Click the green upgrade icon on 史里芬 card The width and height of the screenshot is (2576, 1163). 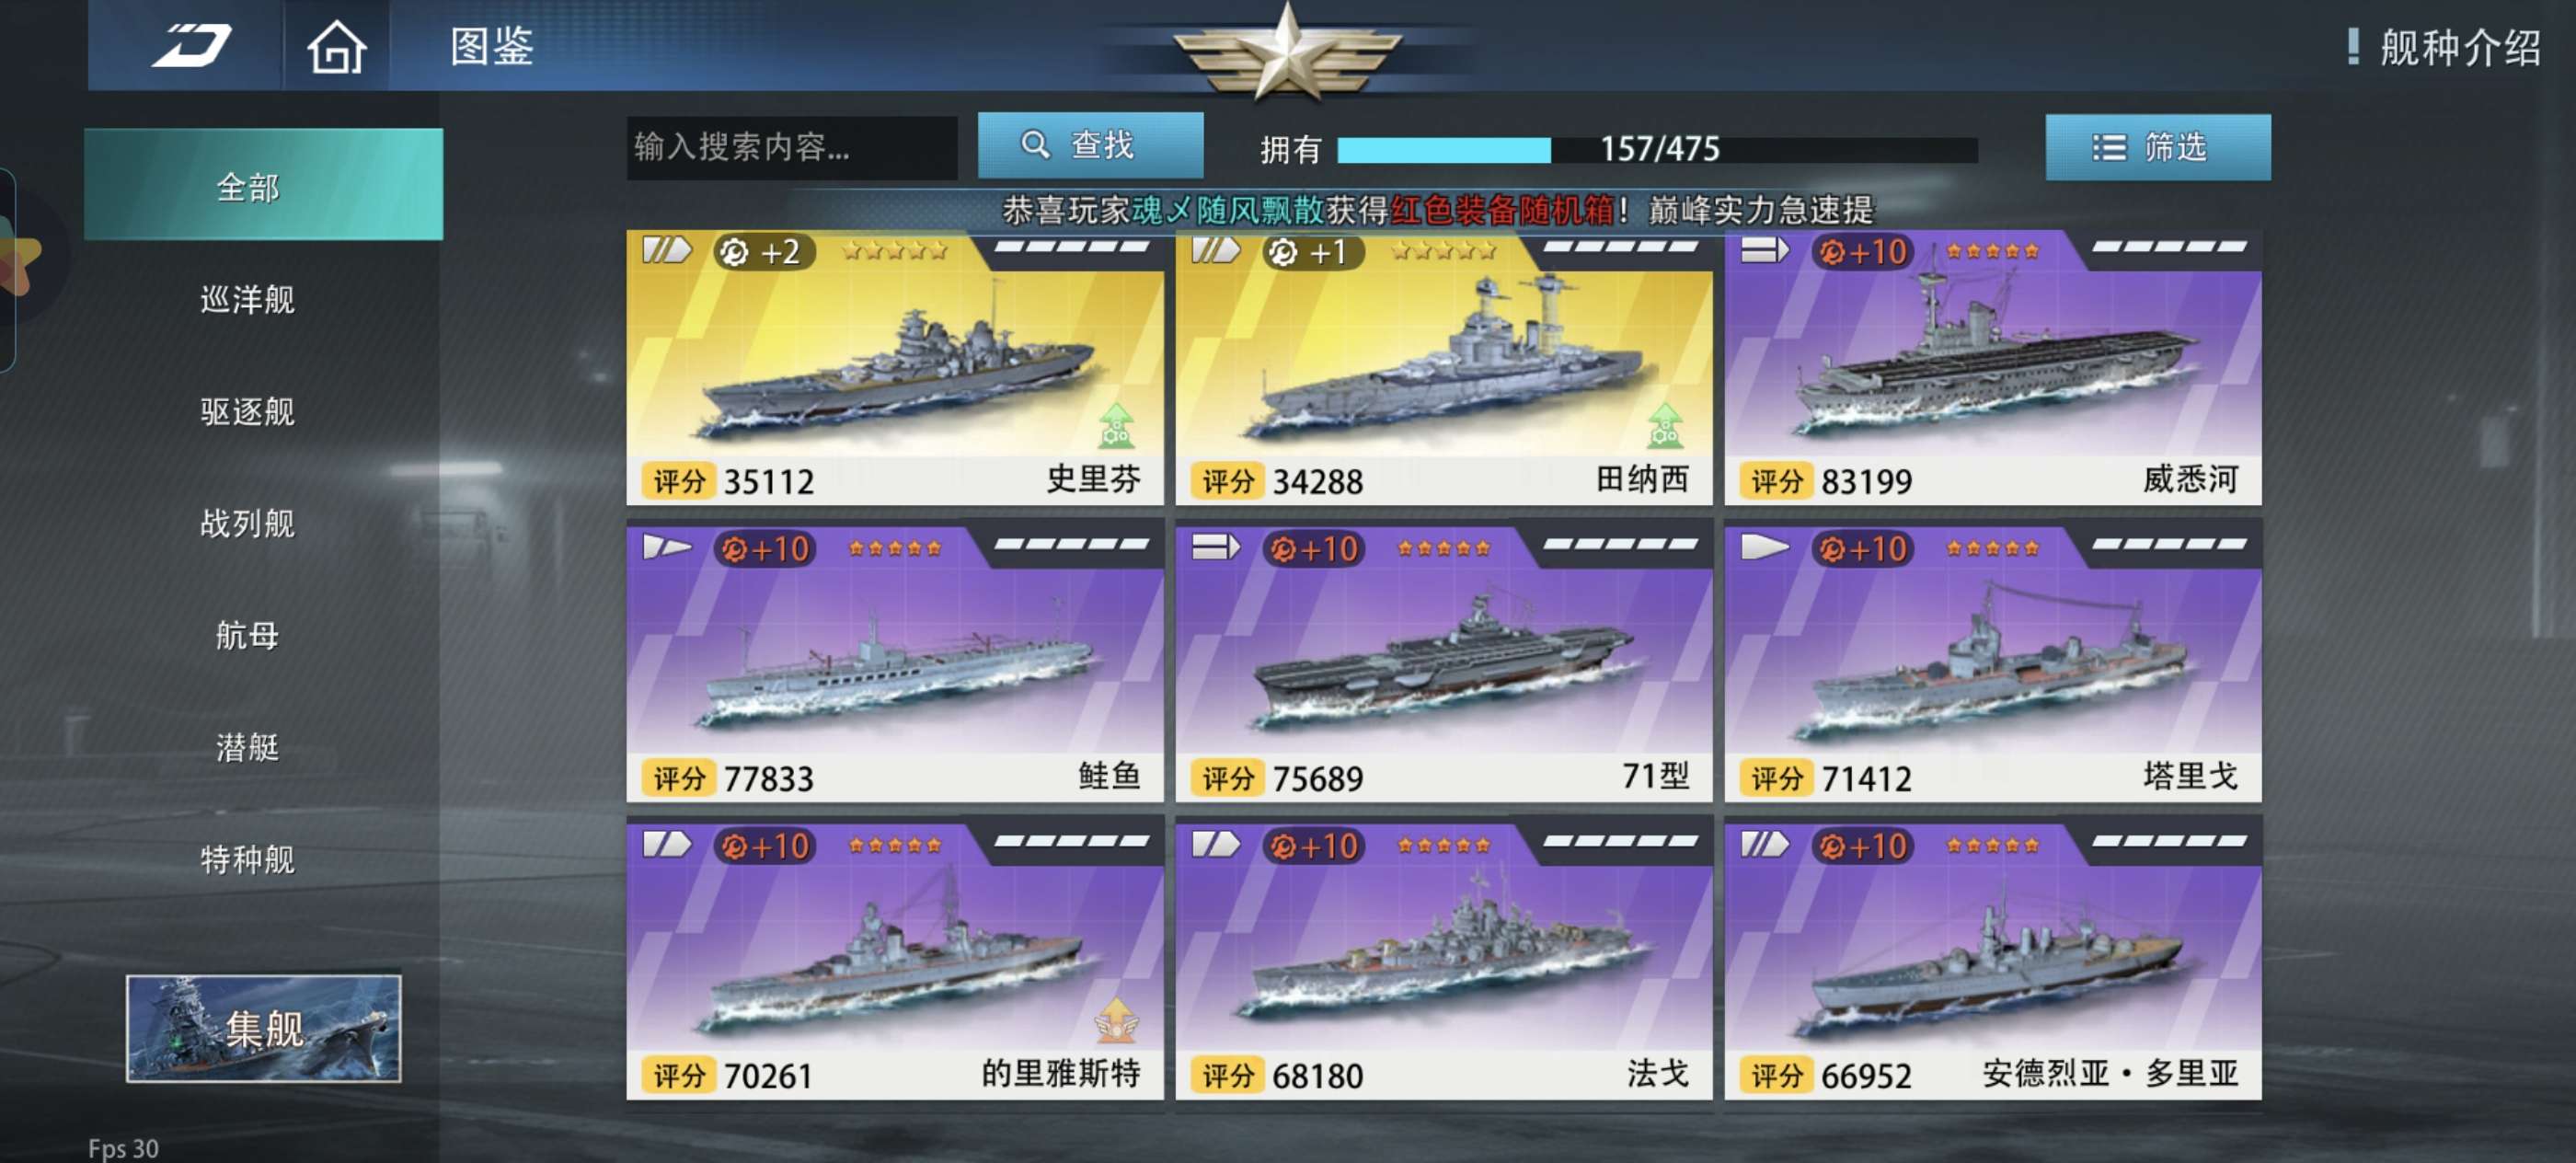coord(1116,425)
